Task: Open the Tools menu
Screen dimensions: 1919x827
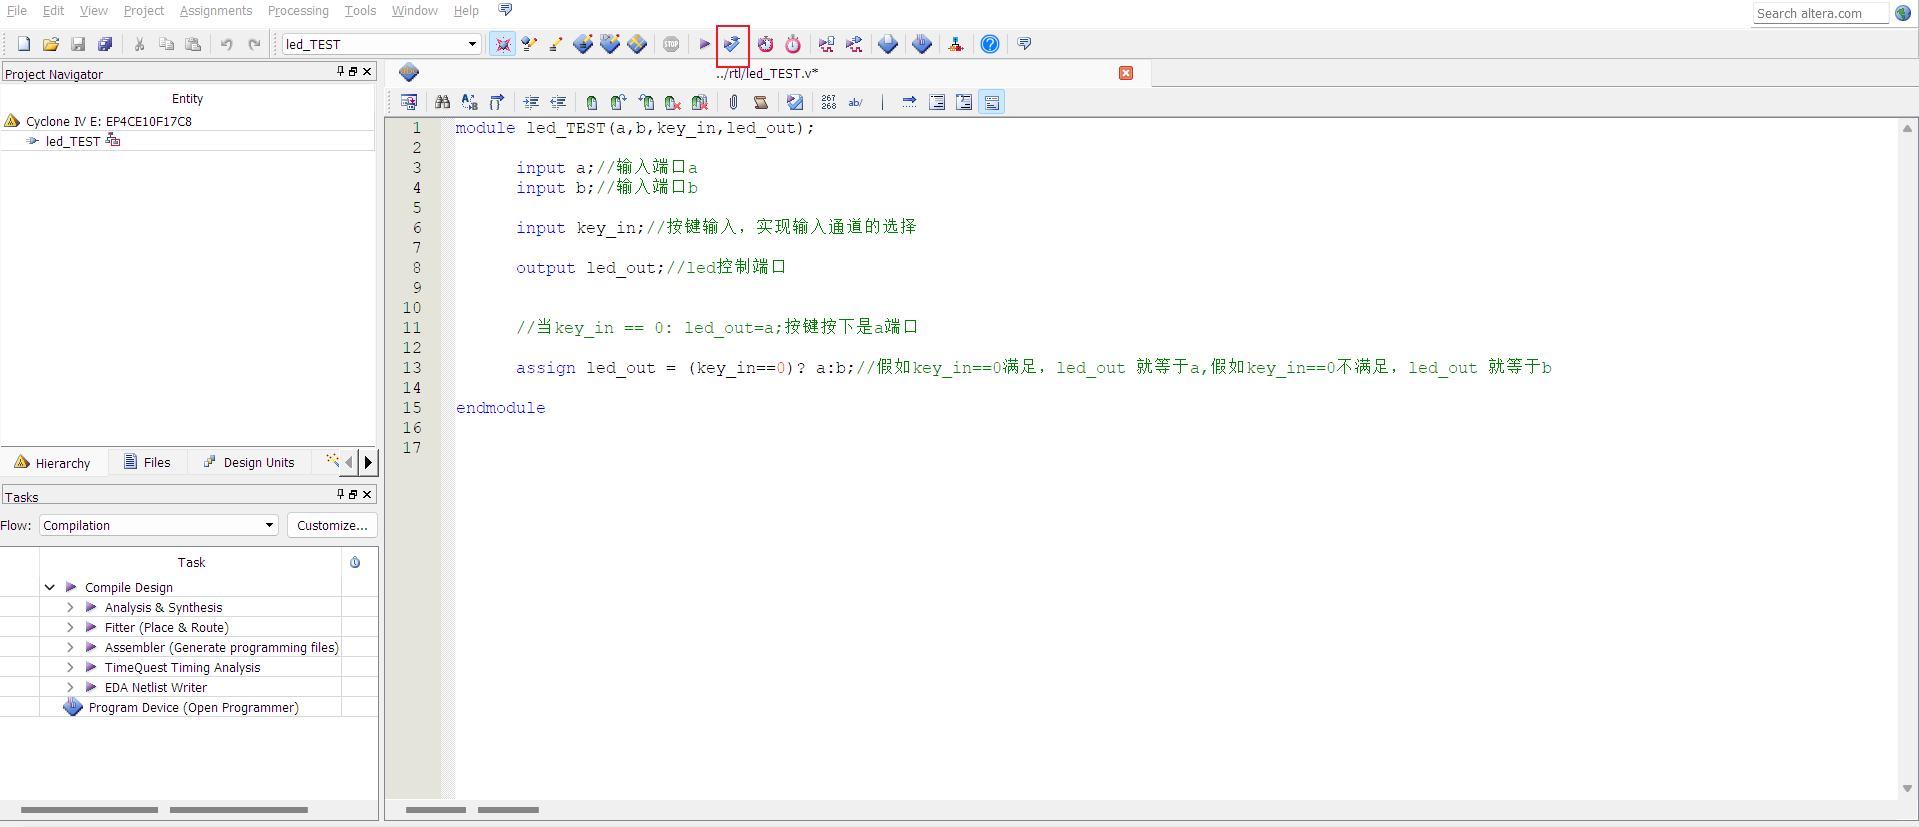Action: coord(360,11)
